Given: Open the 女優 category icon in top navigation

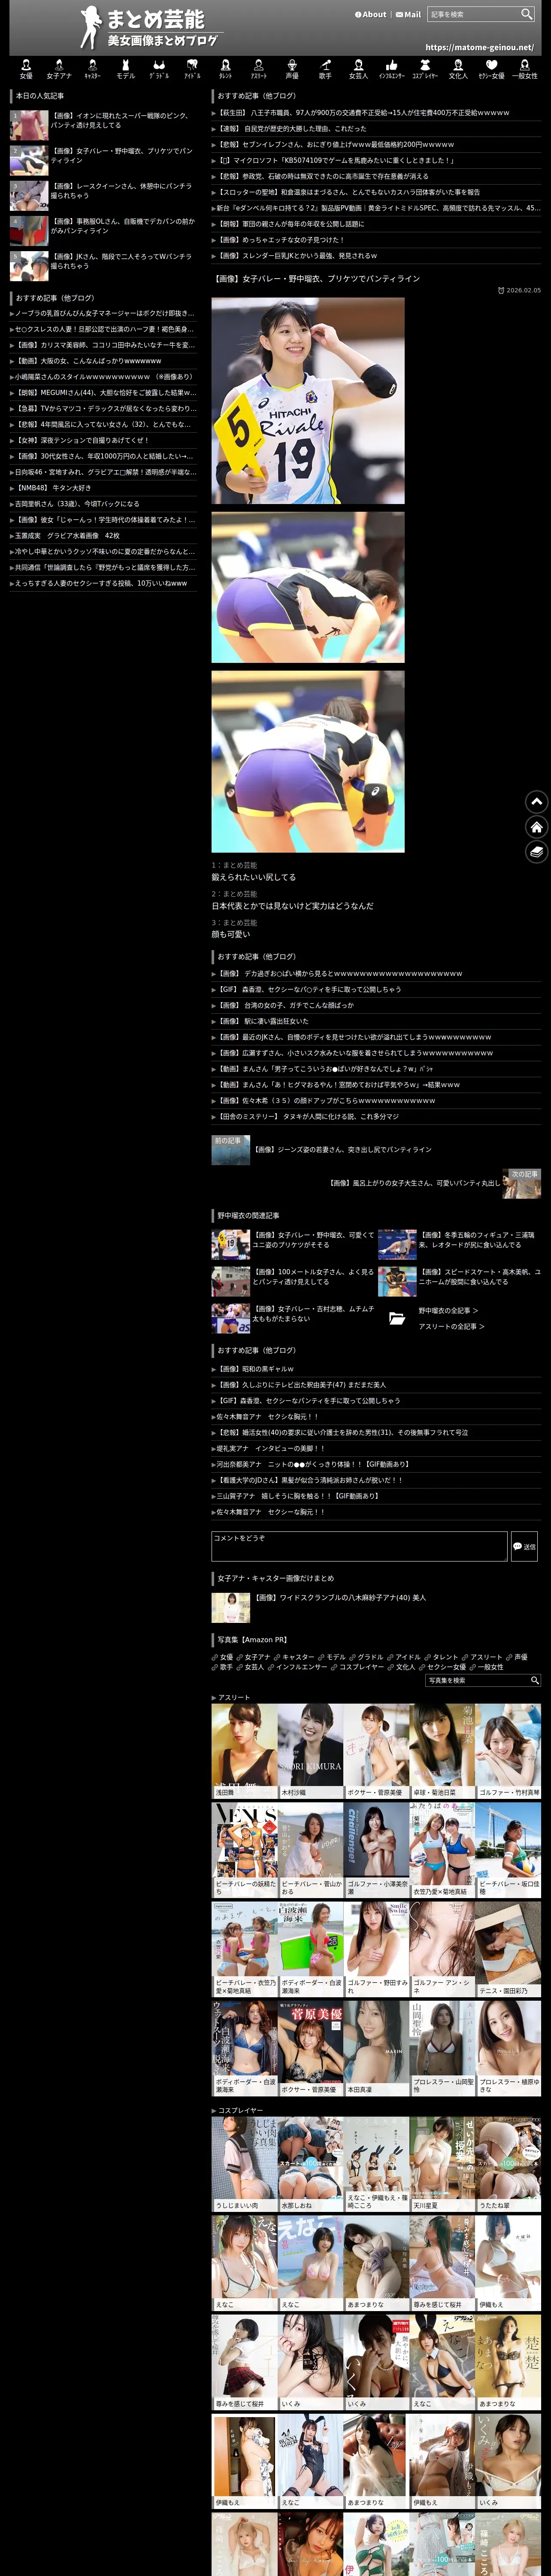Looking at the screenshot, I should tap(26, 69).
